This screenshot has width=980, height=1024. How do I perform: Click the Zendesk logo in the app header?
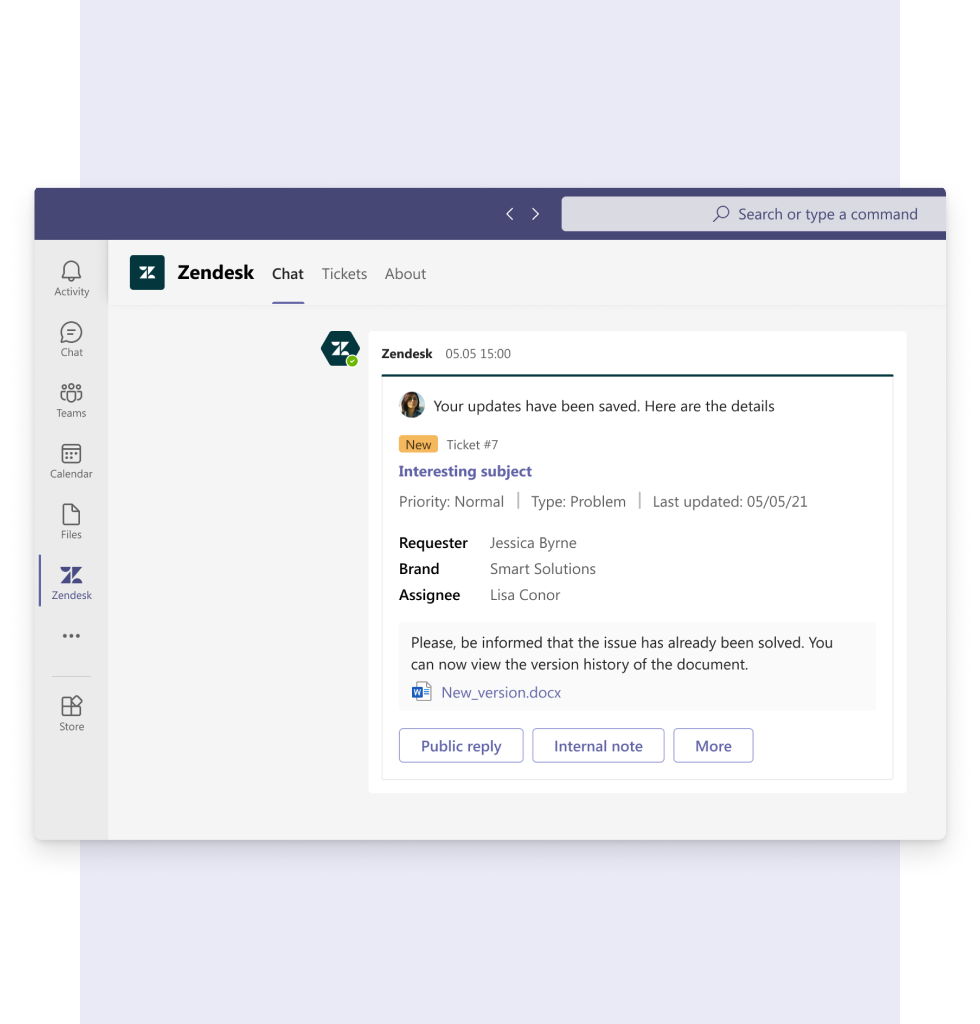(x=147, y=272)
